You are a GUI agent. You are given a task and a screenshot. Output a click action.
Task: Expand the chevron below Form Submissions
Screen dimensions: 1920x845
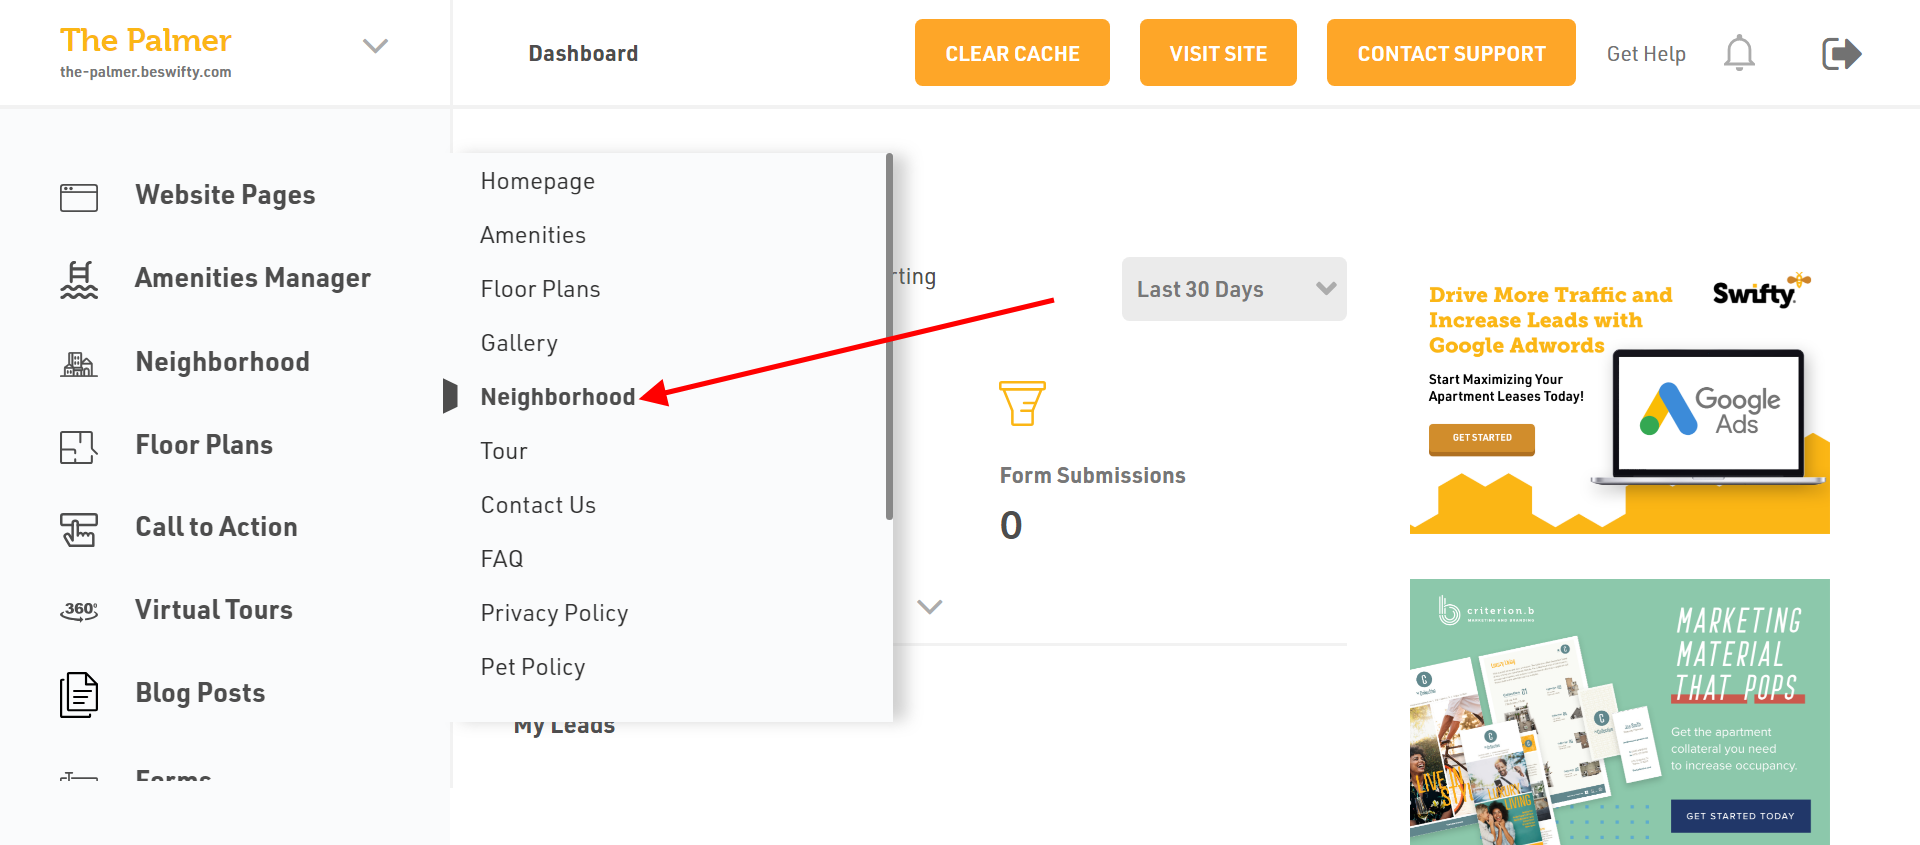(x=930, y=607)
